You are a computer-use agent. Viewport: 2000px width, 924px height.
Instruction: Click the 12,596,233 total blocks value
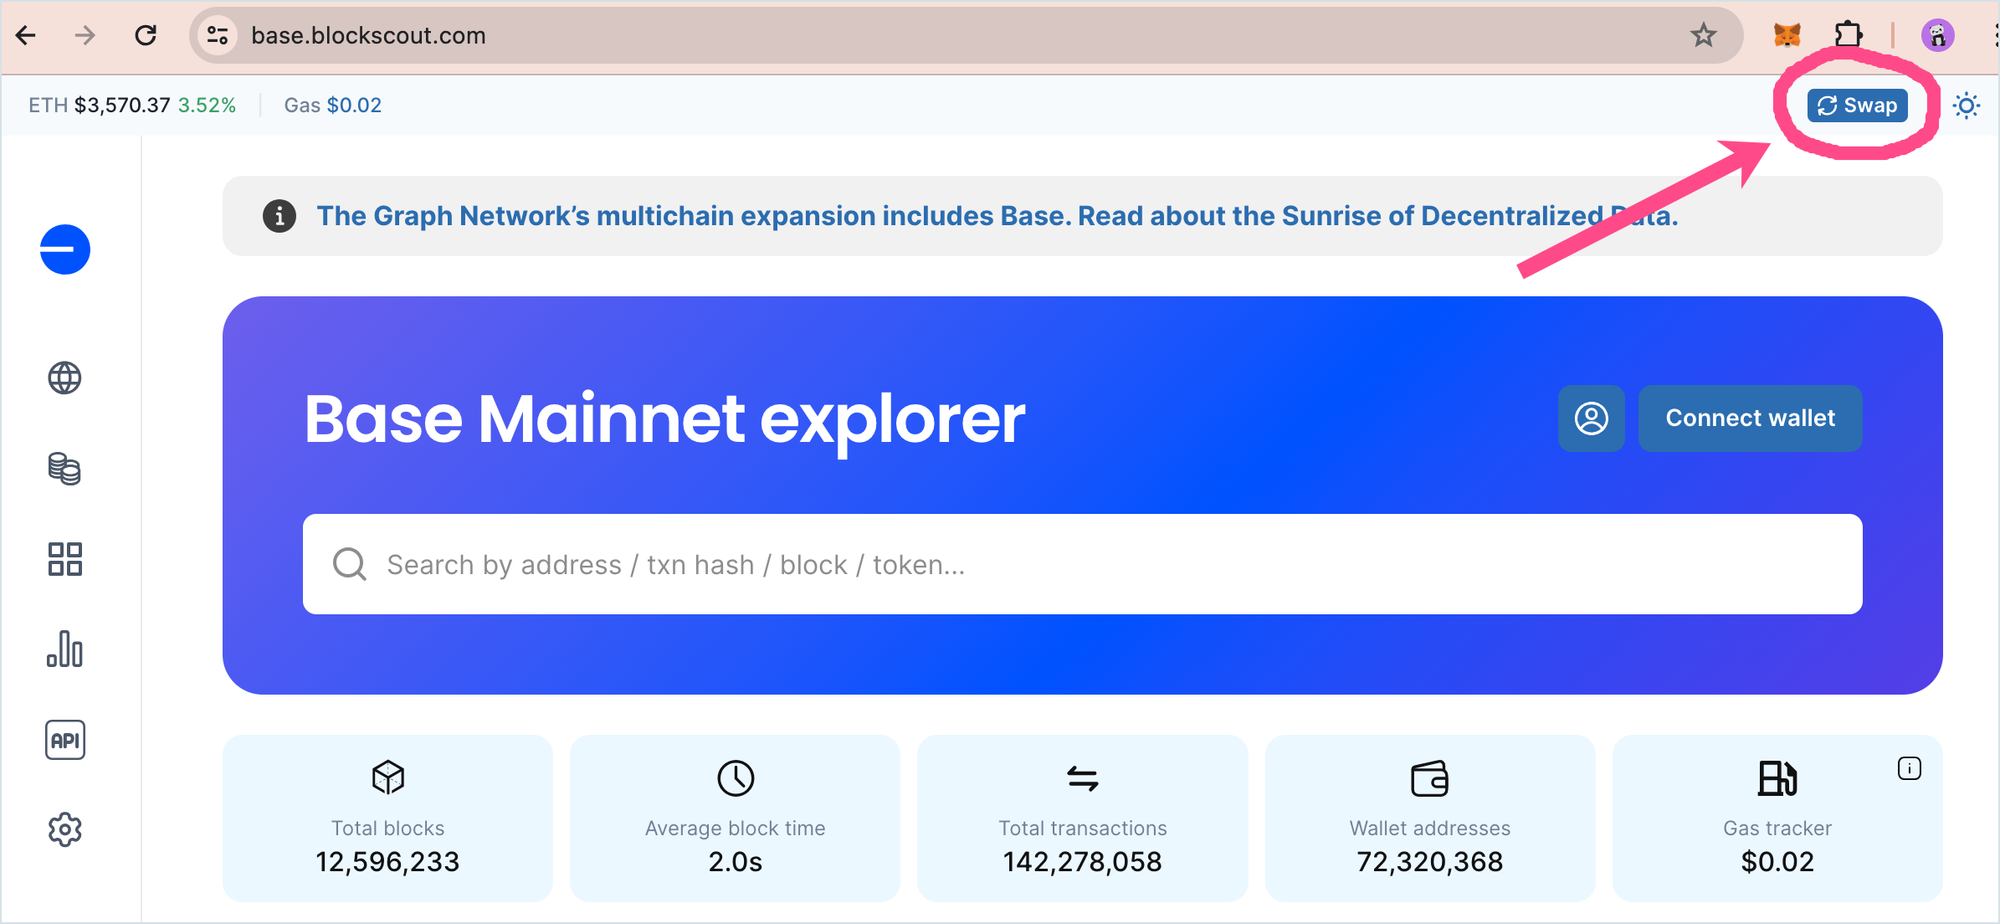click(388, 862)
